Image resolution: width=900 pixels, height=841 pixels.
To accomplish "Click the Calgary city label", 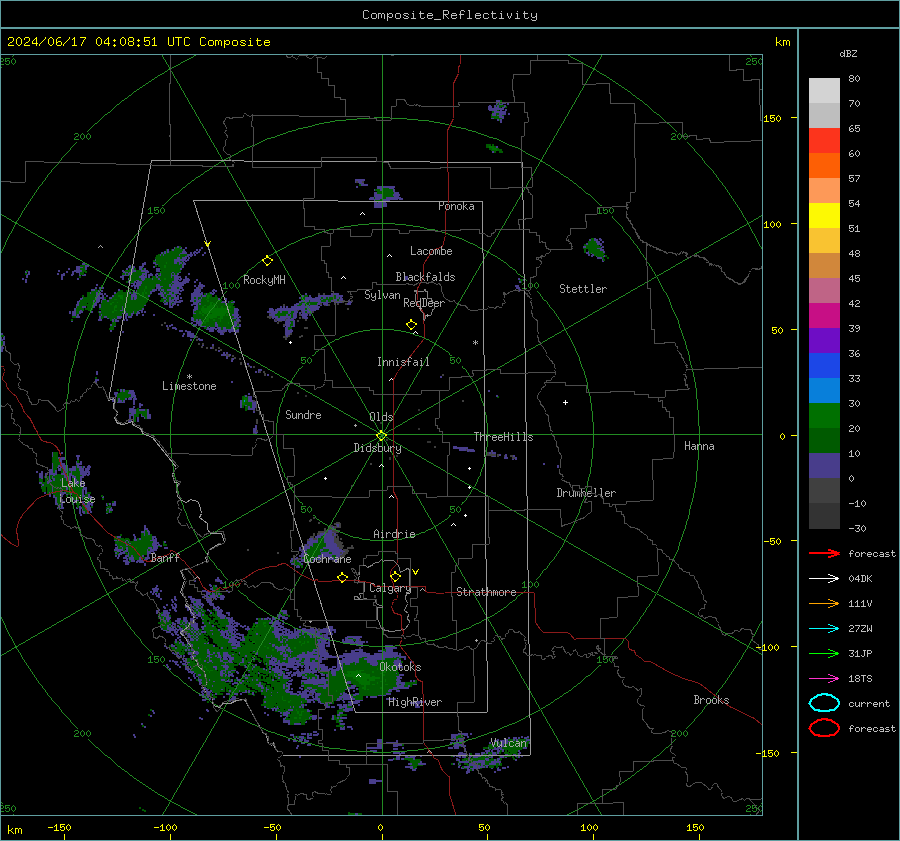I will 390,588.
